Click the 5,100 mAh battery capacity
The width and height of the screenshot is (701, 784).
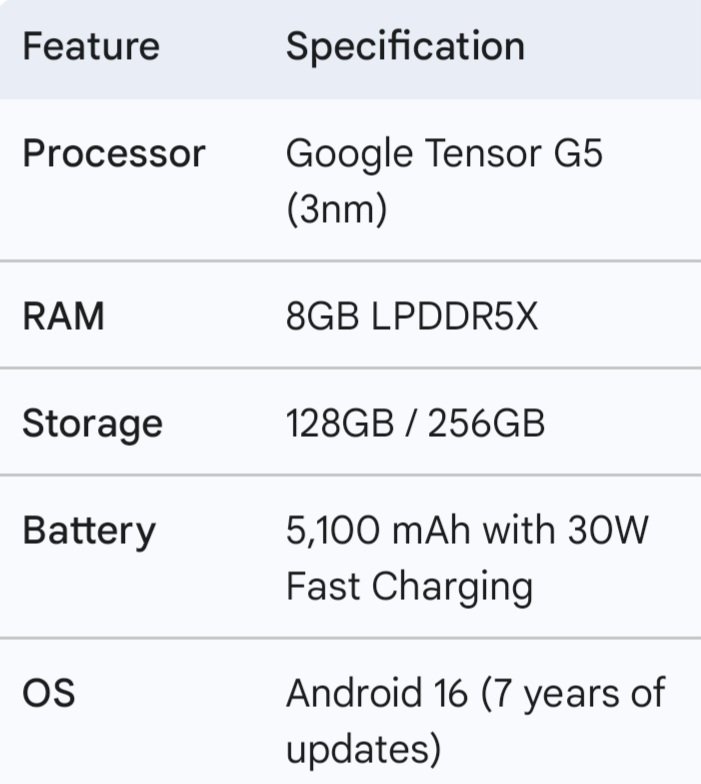(379, 530)
